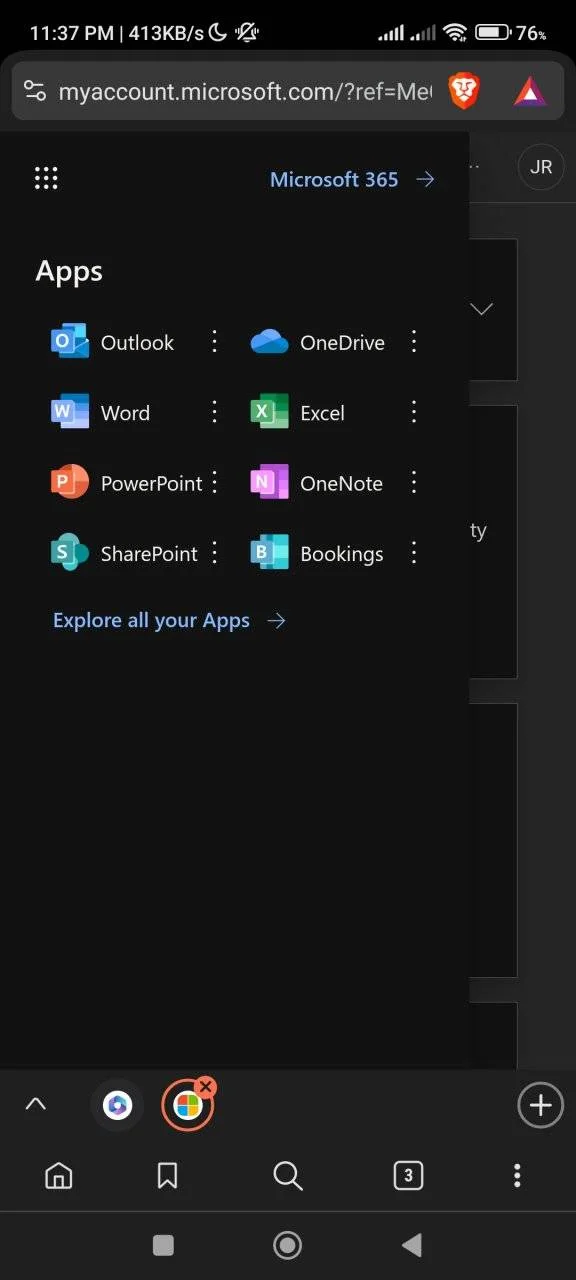
Task: Open Brave Shields lion icon
Action: pyautogui.click(x=464, y=92)
